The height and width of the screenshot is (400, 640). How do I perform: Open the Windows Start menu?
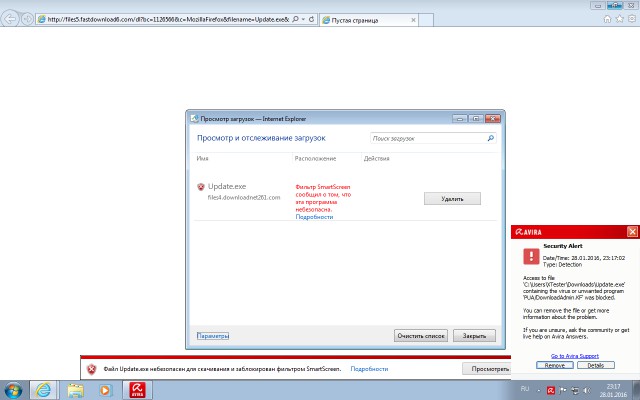(x=13, y=390)
